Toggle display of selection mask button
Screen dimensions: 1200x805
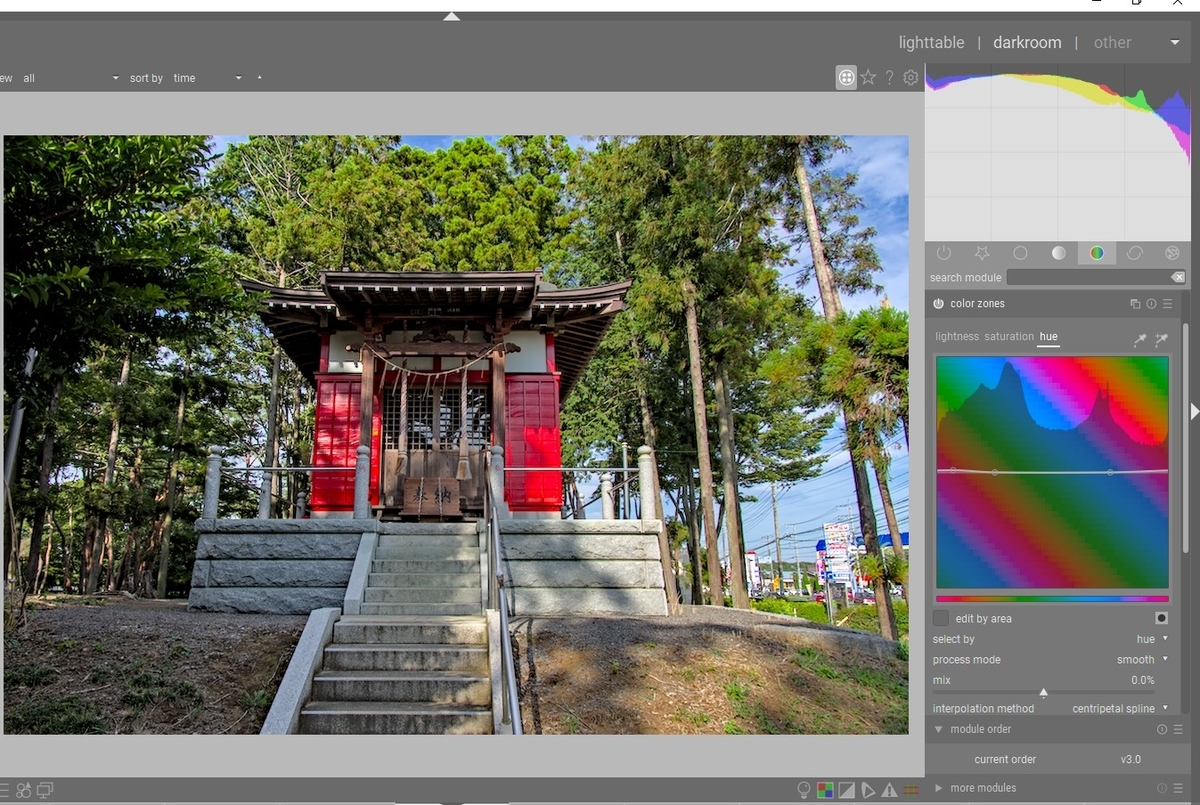pyautogui.click(x=1161, y=618)
